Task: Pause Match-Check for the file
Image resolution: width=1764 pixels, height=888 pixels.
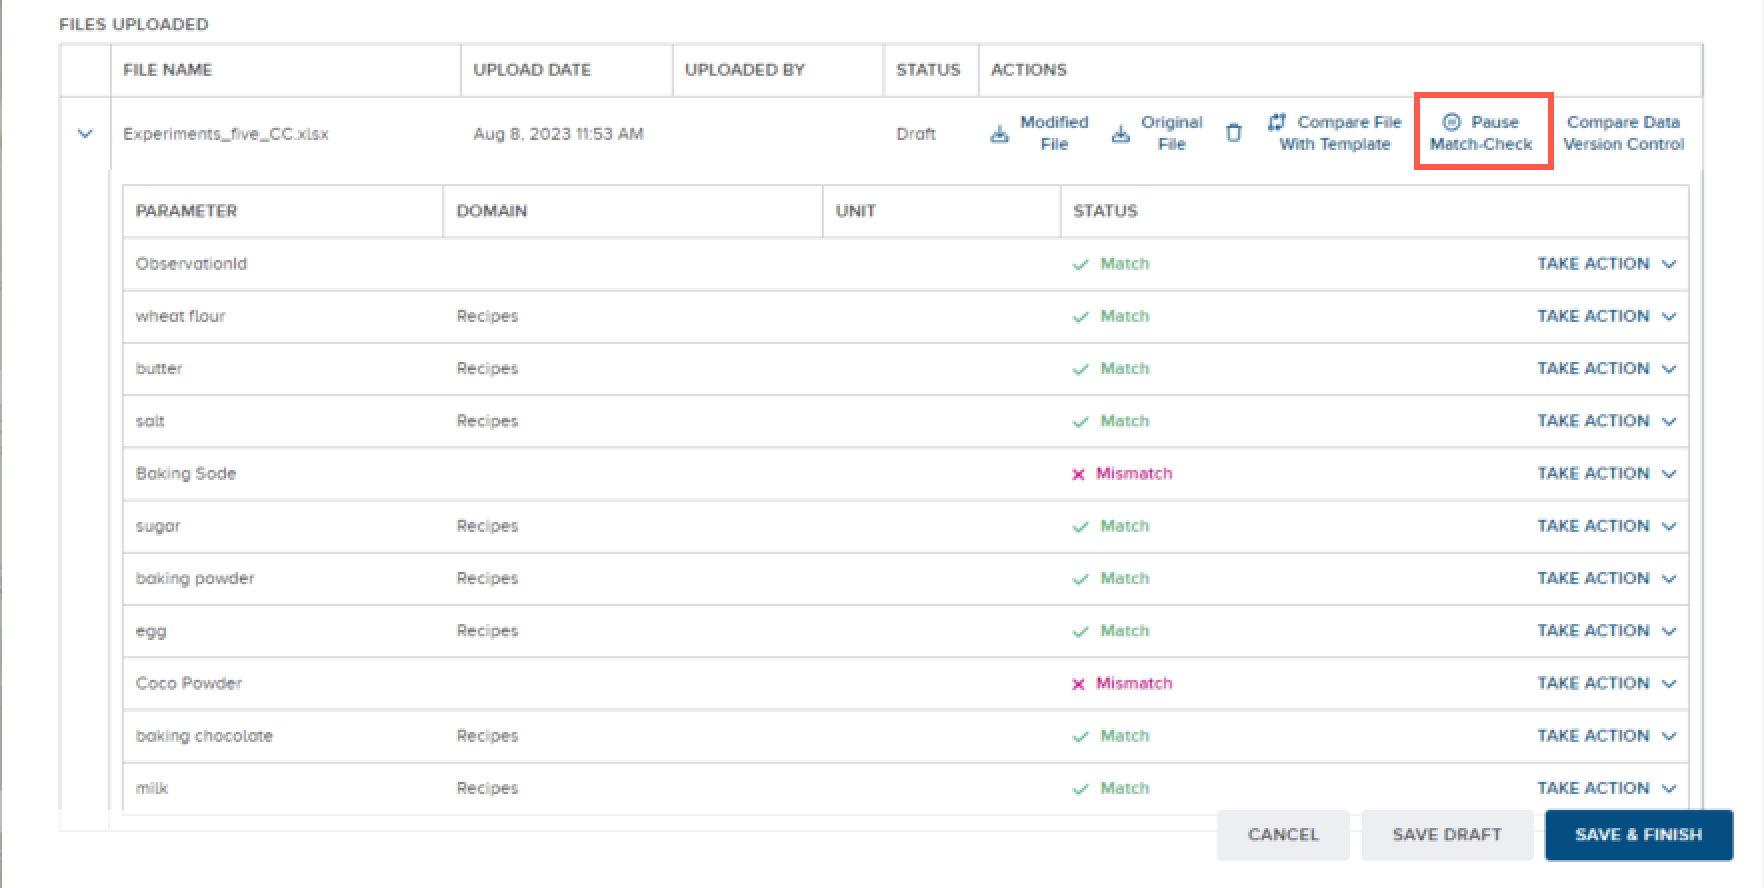Action: [x=1482, y=133]
